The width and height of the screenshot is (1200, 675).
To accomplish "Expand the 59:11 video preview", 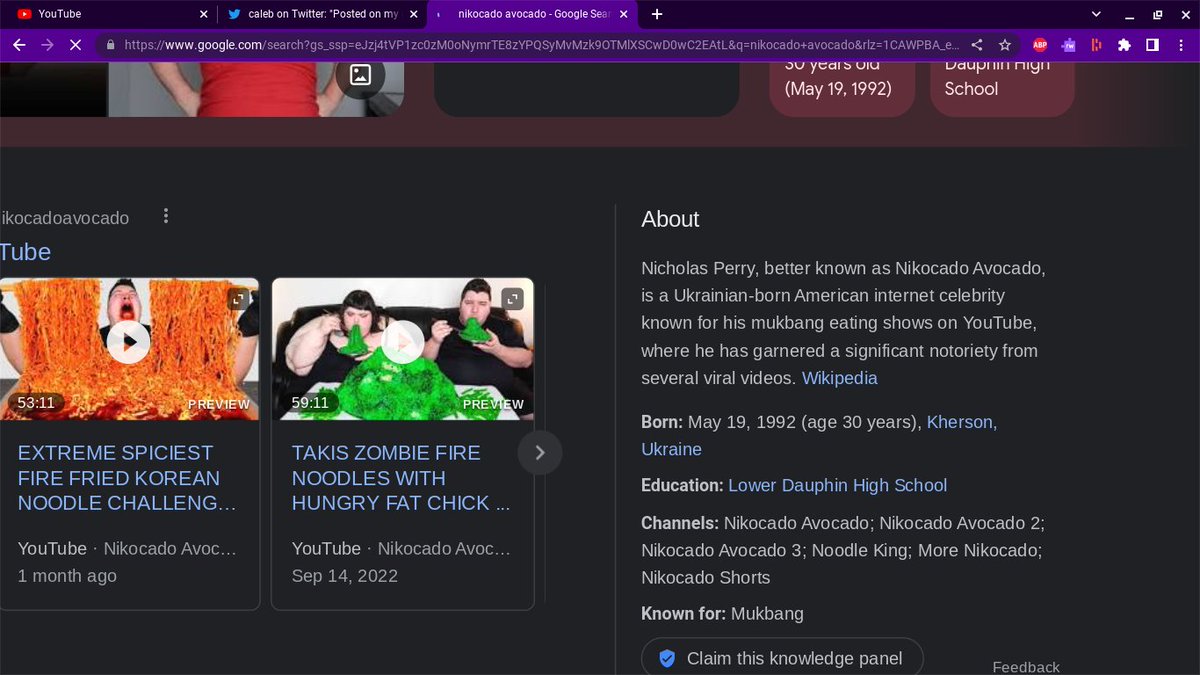I will (512, 298).
